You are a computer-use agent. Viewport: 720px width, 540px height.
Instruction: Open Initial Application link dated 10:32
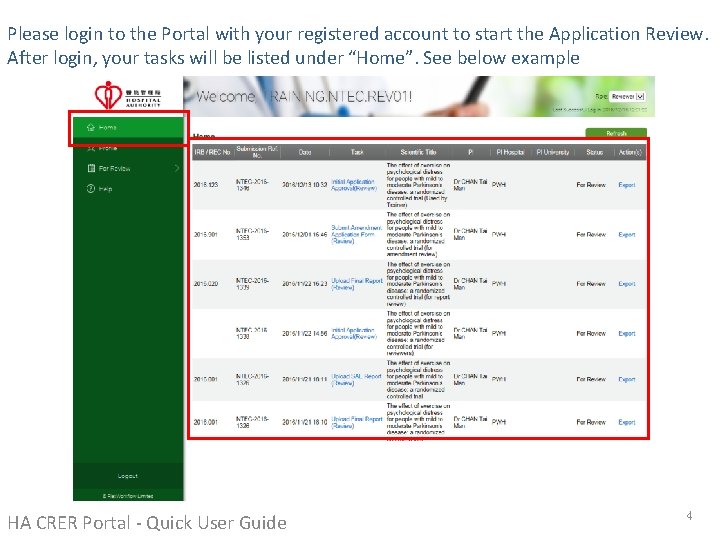tap(354, 185)
